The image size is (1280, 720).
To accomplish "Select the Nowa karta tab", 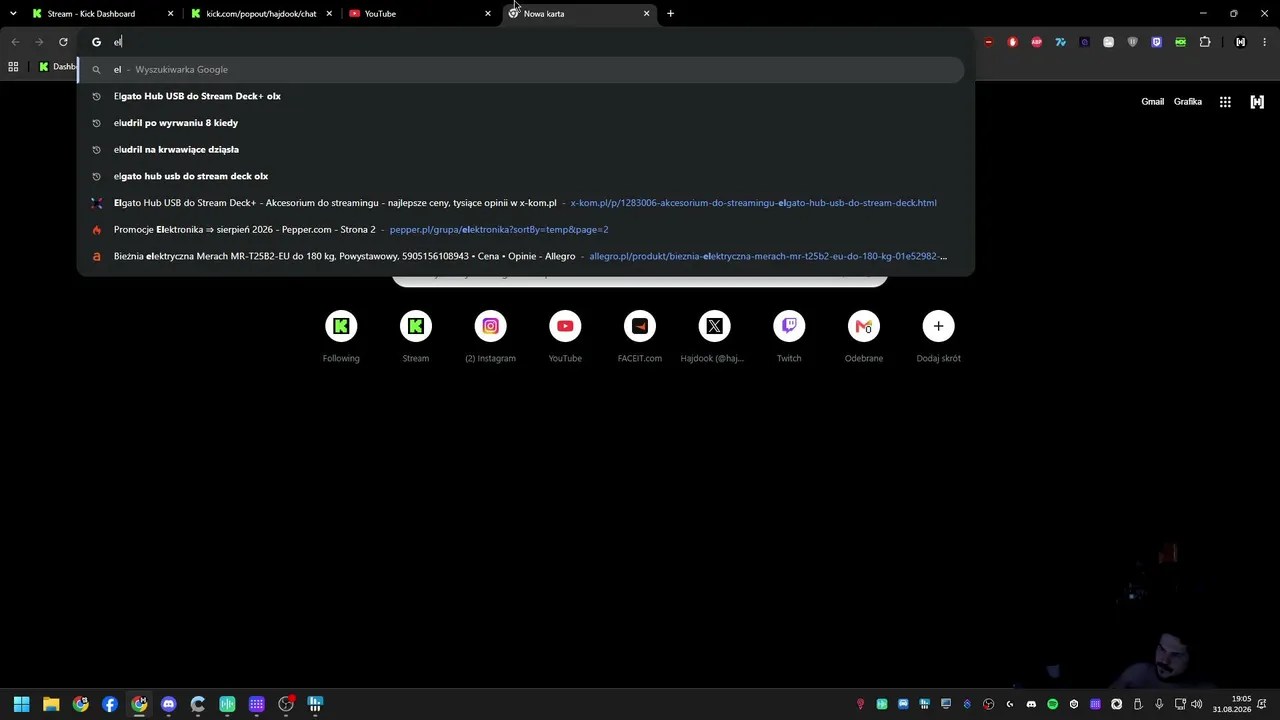I will click(x=580, y=14).
